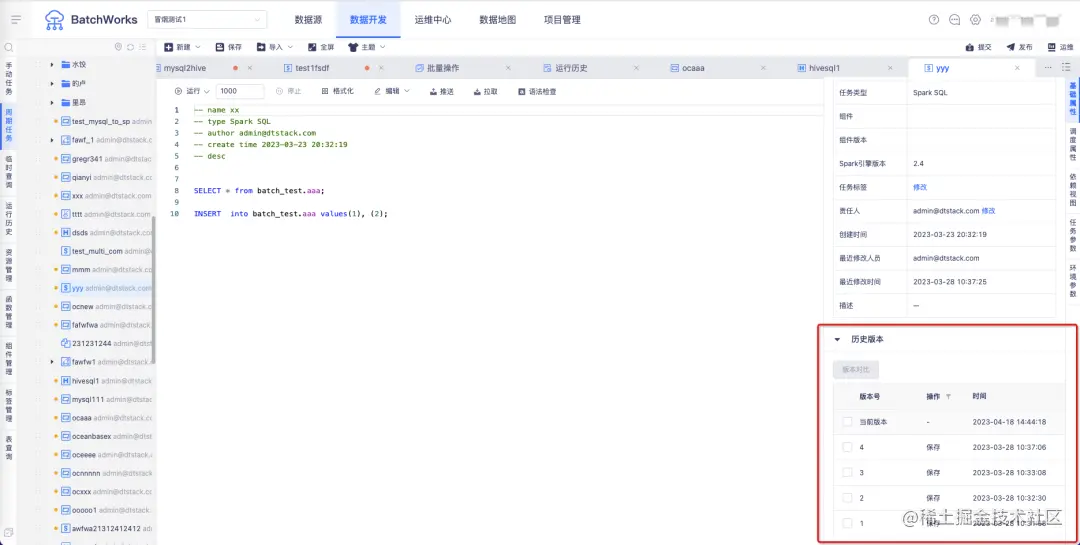Viewport: 1080px width, 545px height.
Task: Open the project selector dropdown in header
Action: click(207, 20)
